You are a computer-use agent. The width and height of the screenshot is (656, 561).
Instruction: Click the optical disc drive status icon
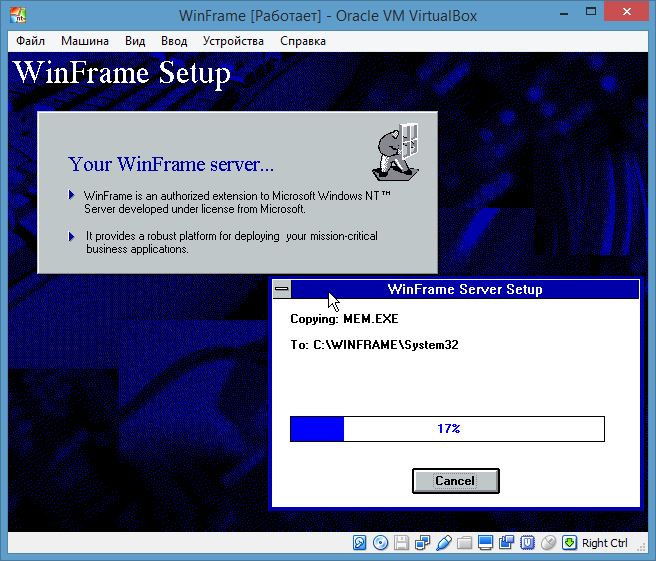click(x=380, y=543)
